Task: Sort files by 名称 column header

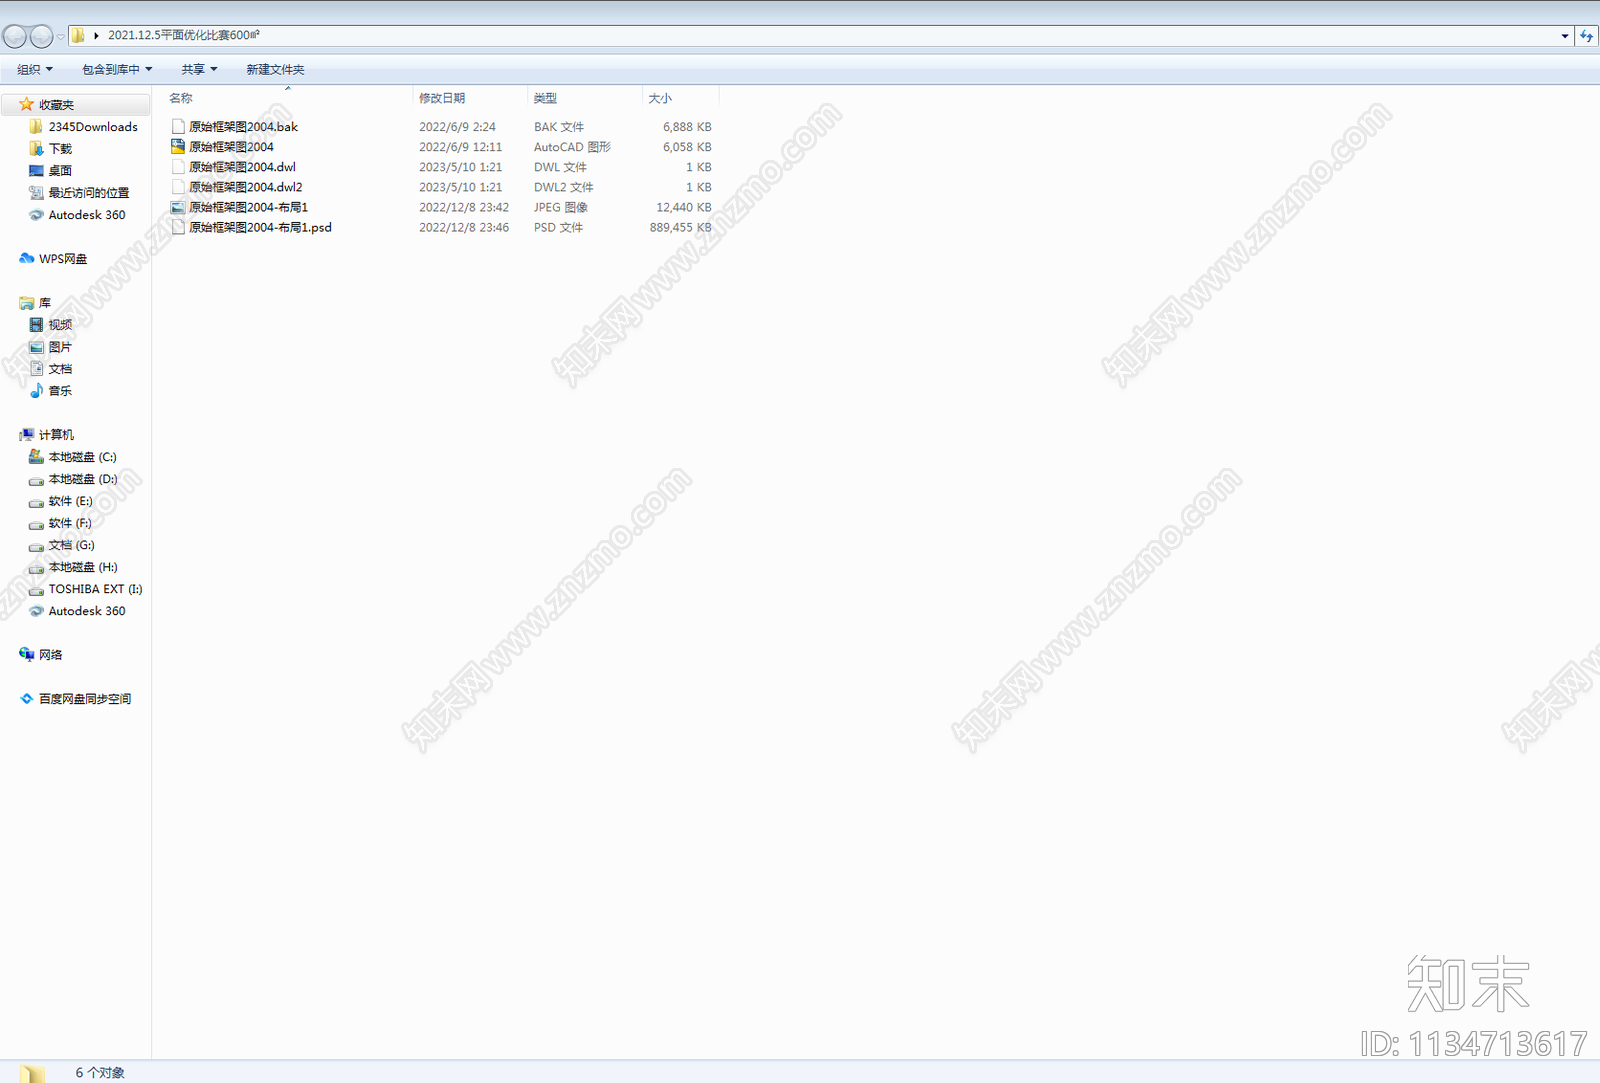Action: 181,98
